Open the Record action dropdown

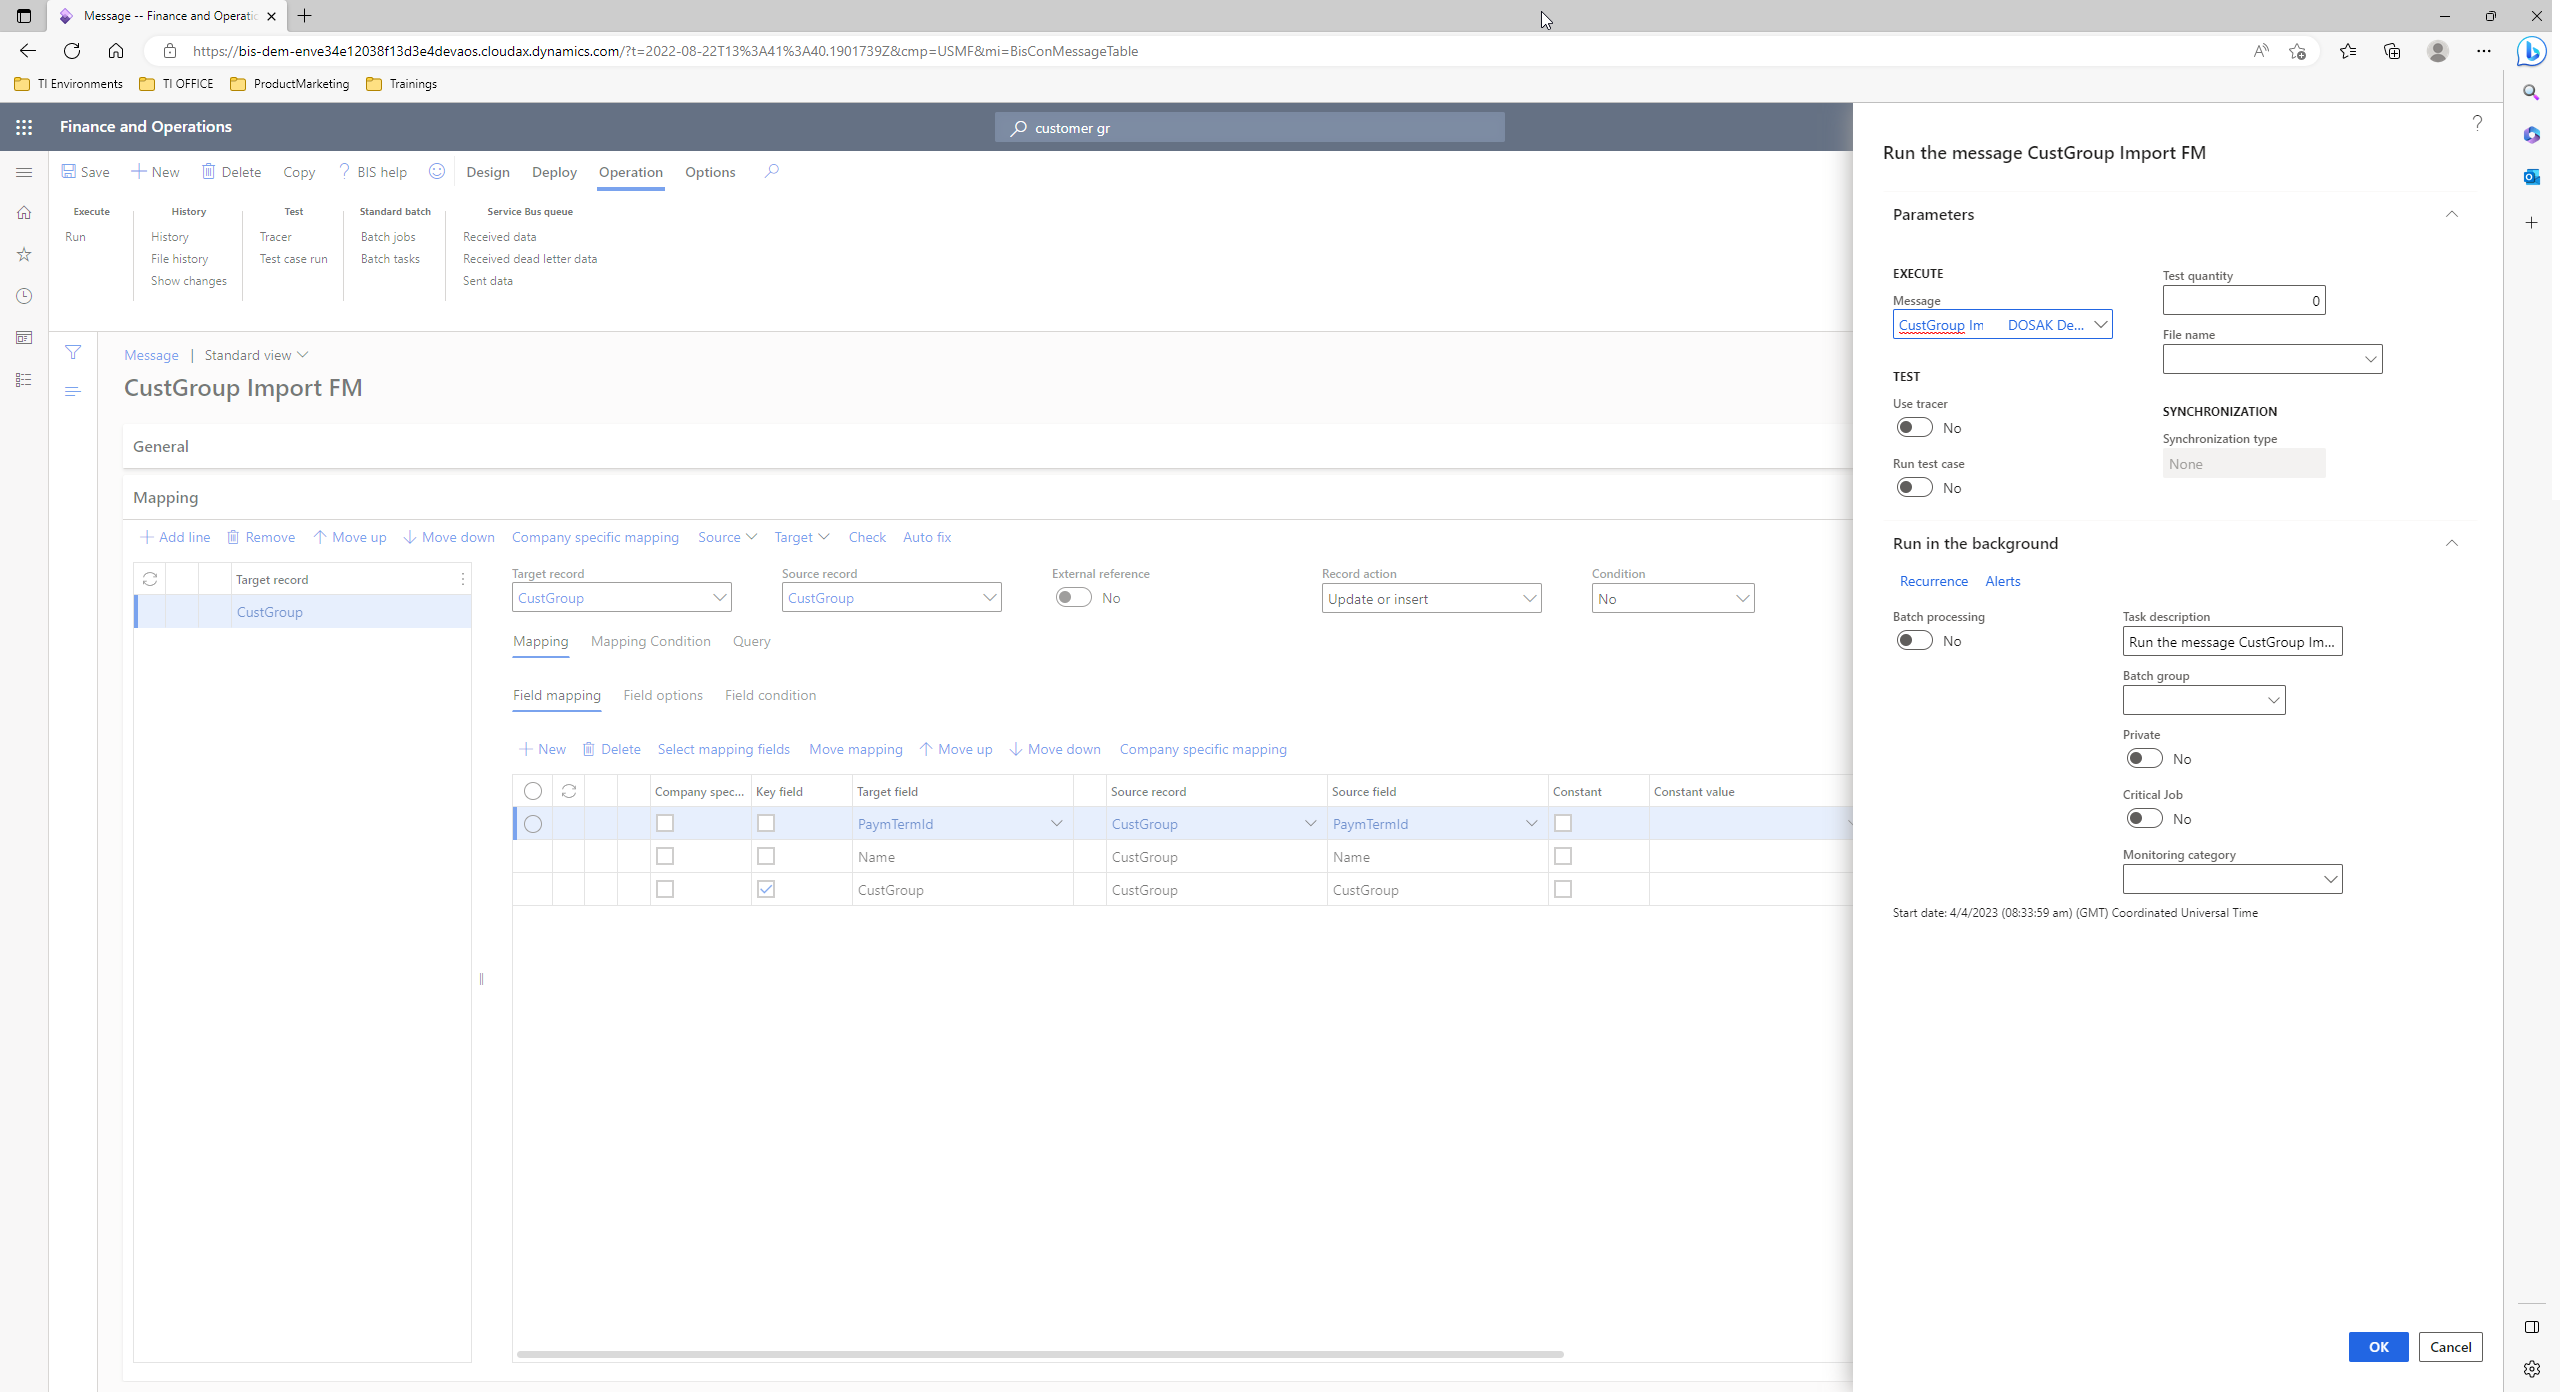(1529, 598)
